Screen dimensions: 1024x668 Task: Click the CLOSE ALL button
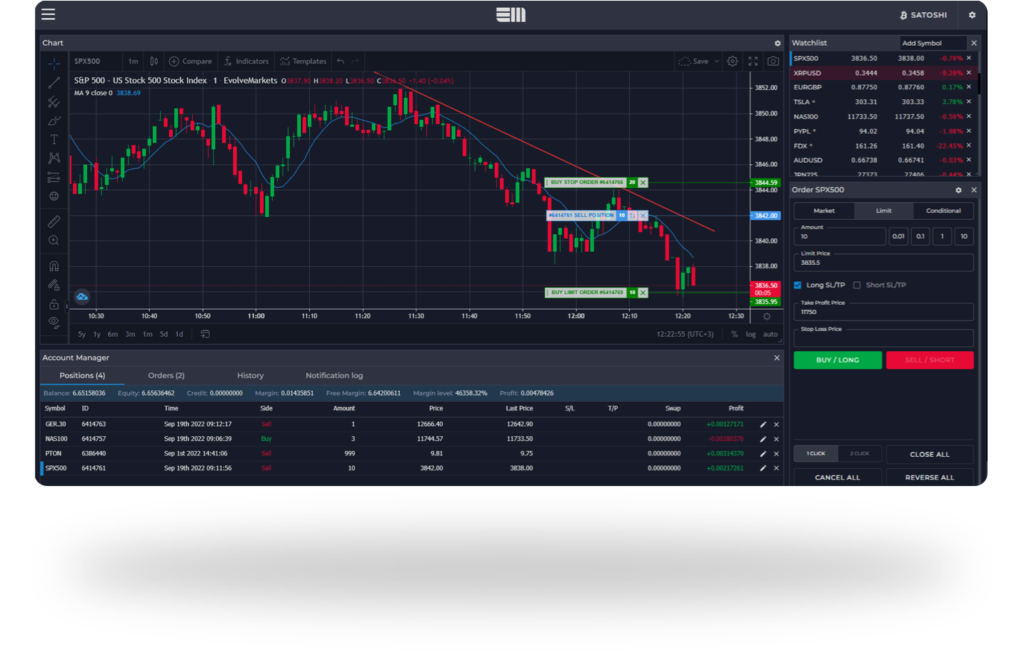(x=929, y=454)
